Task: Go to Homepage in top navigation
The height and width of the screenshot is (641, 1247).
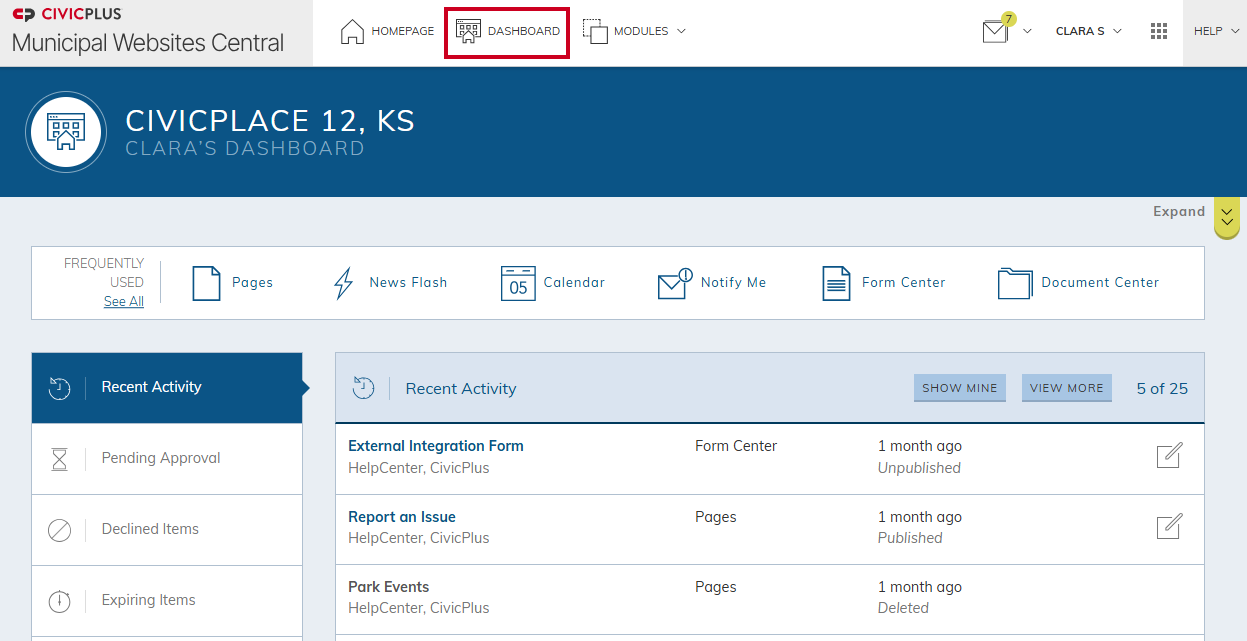Action: 387,32
